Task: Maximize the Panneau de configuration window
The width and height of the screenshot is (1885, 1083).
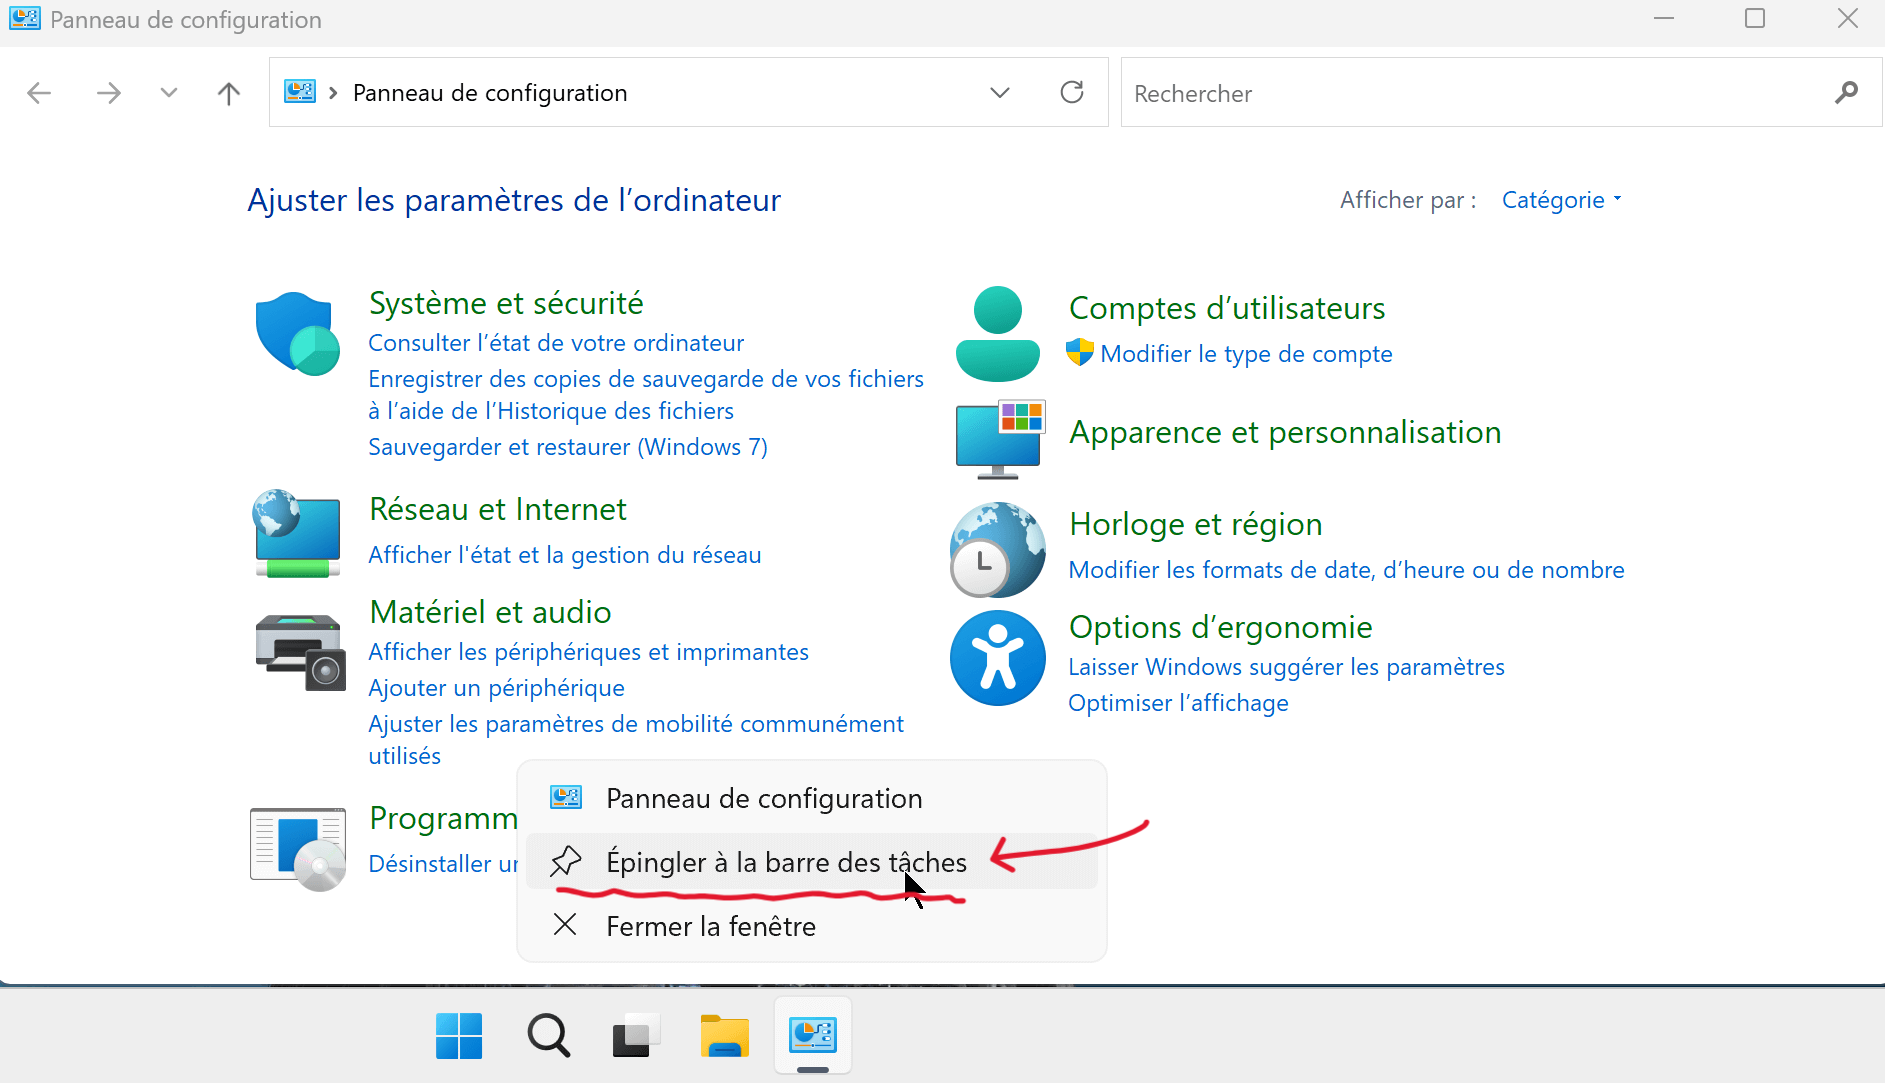Action: [x=1755, y=19]
